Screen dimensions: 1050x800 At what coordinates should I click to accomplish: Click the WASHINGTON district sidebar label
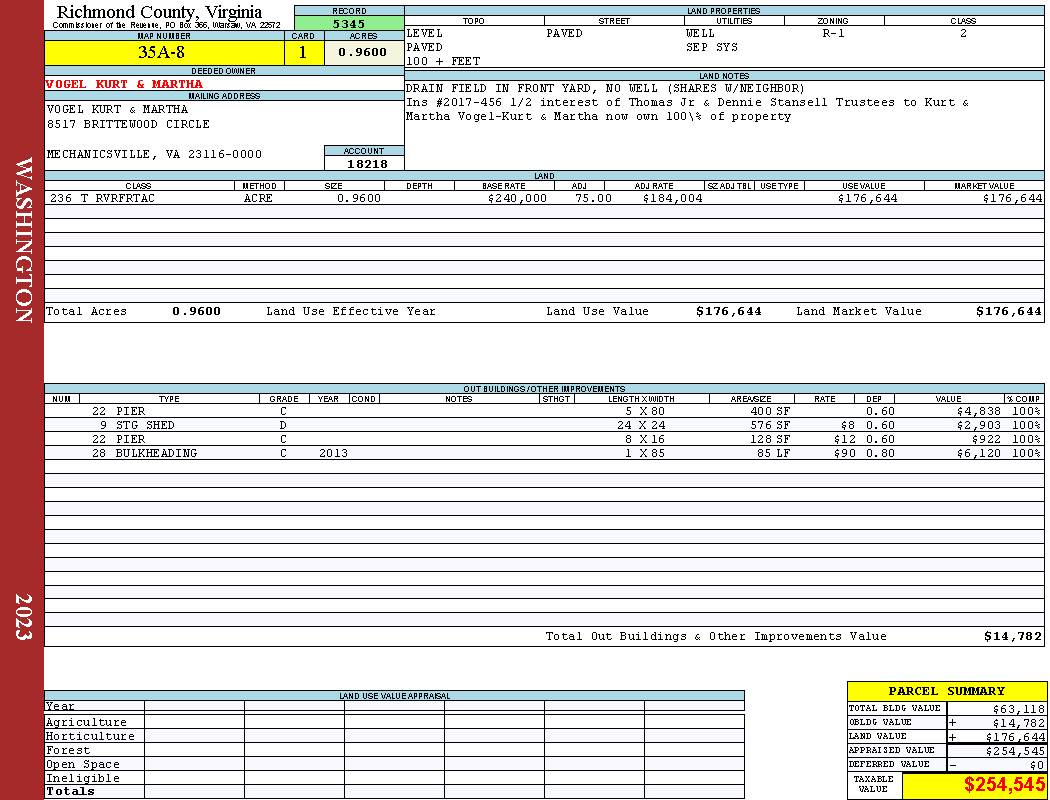23,240
